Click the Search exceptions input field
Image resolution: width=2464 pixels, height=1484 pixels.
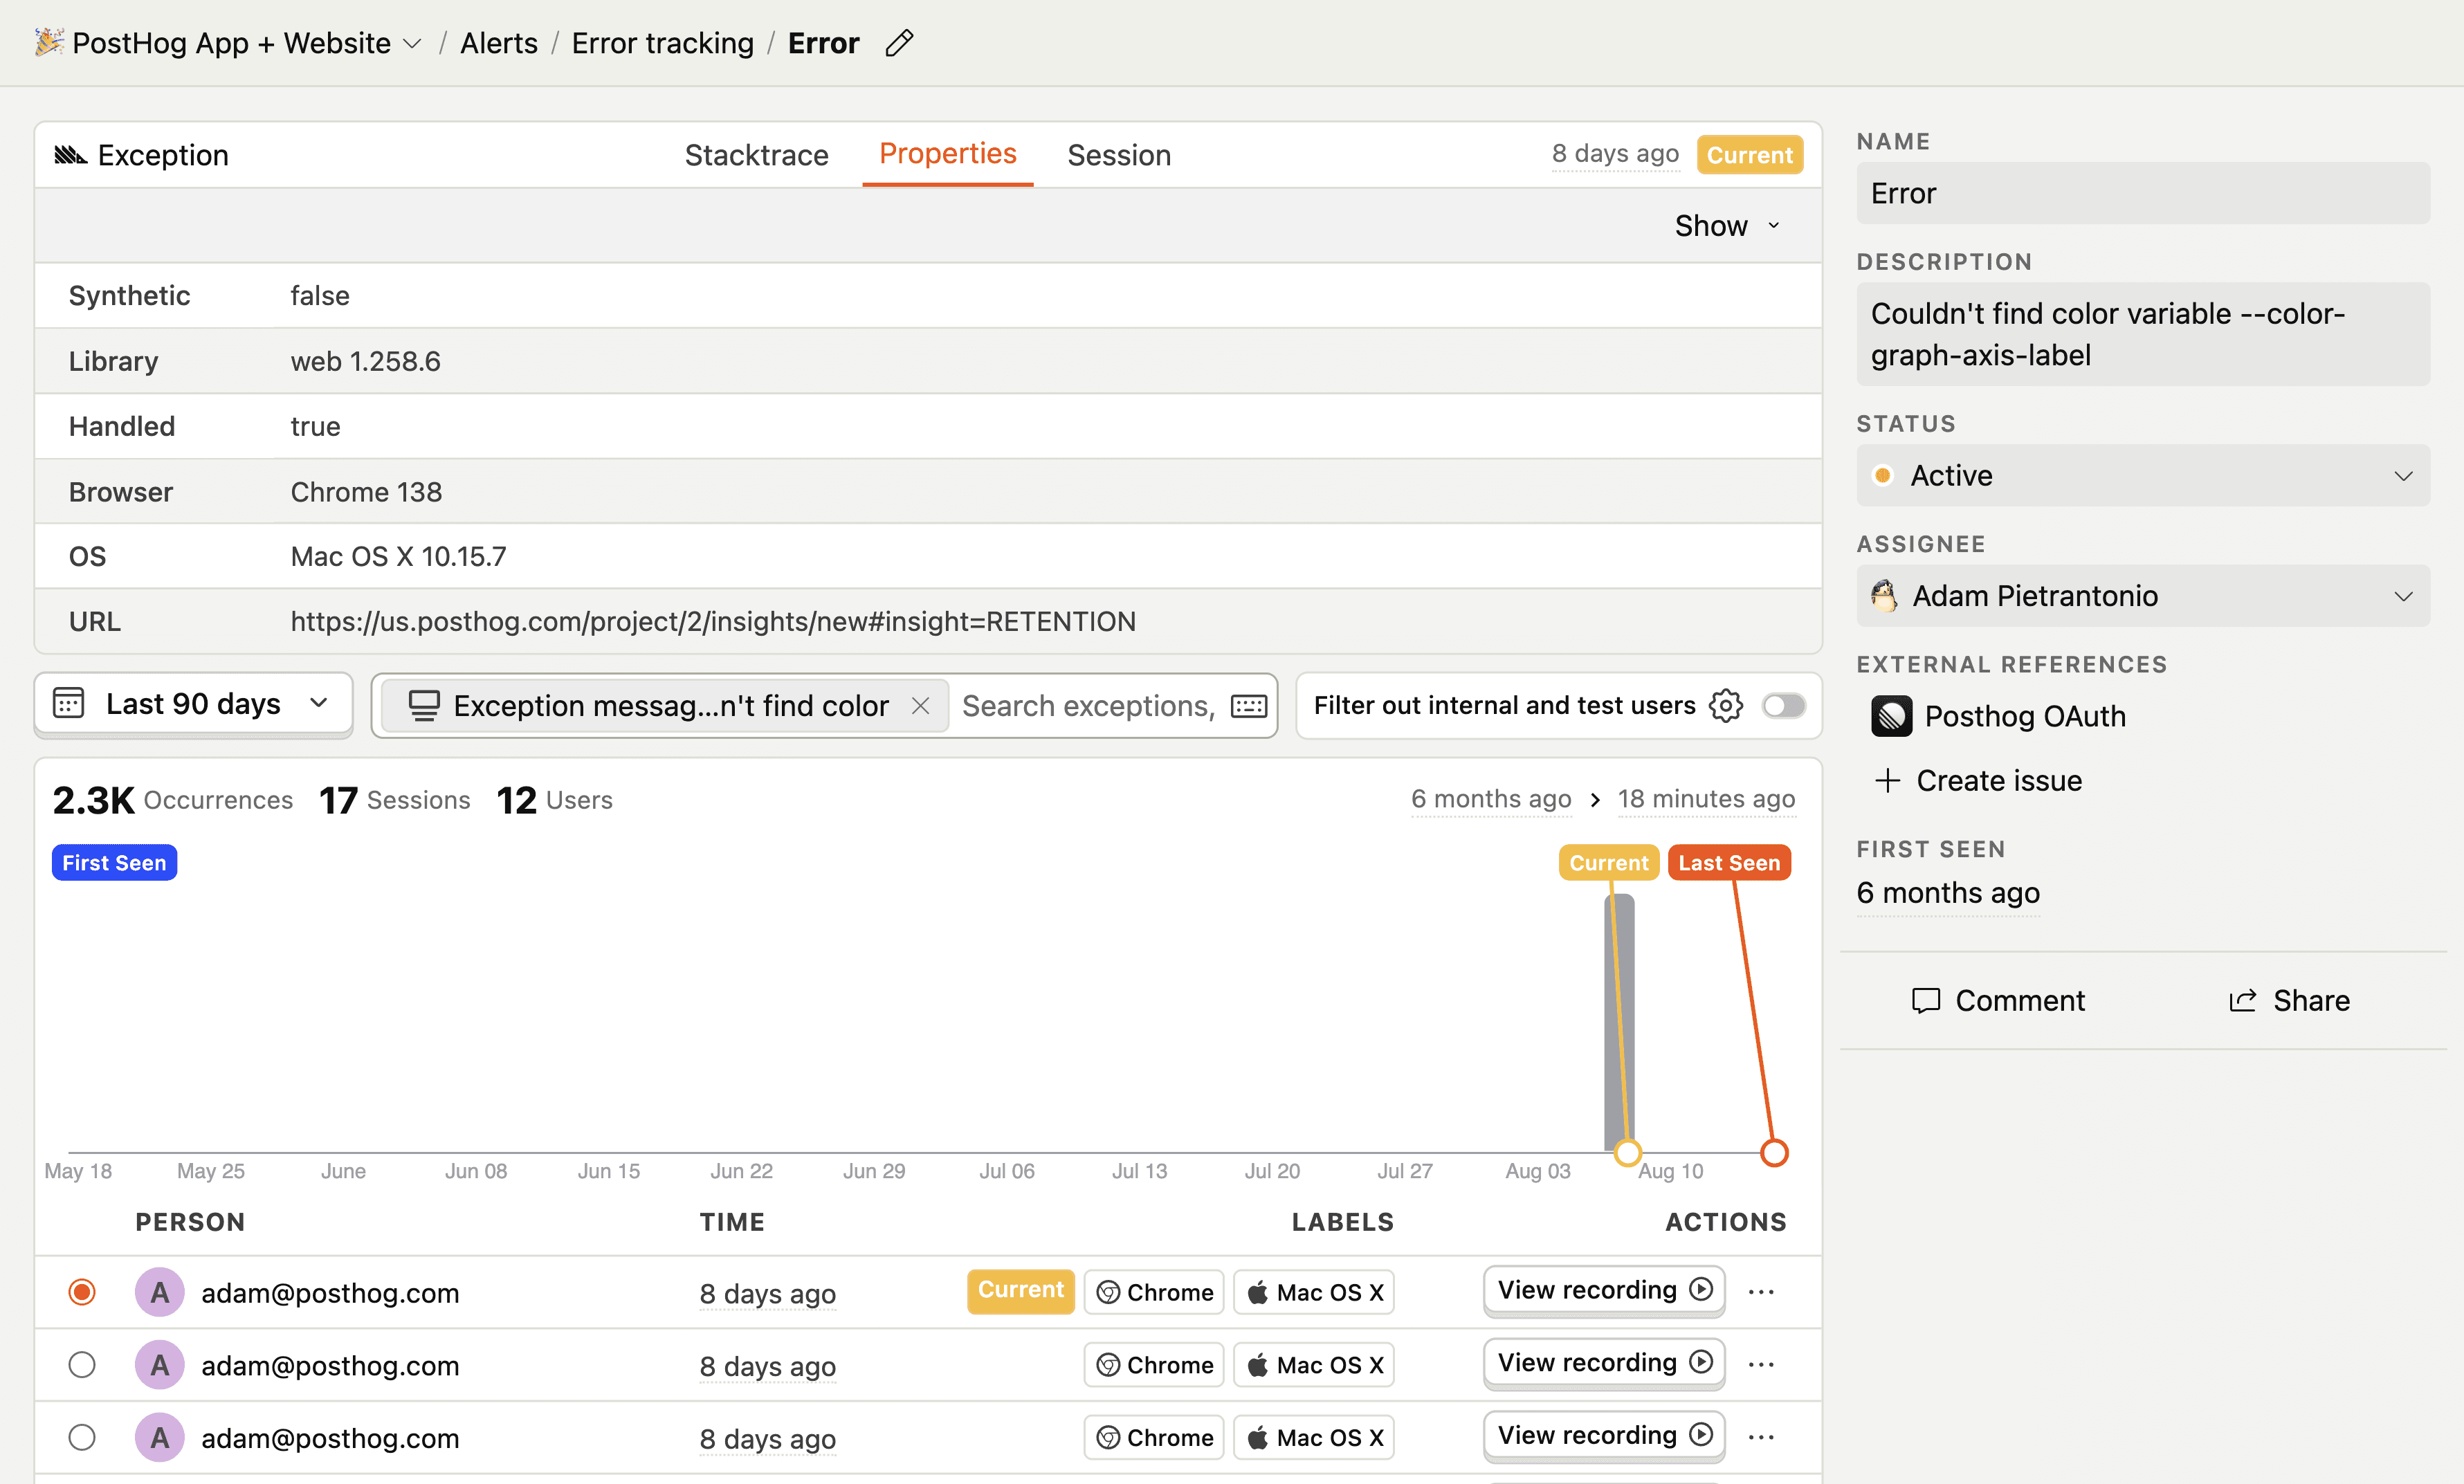[x=1088, y=706]
